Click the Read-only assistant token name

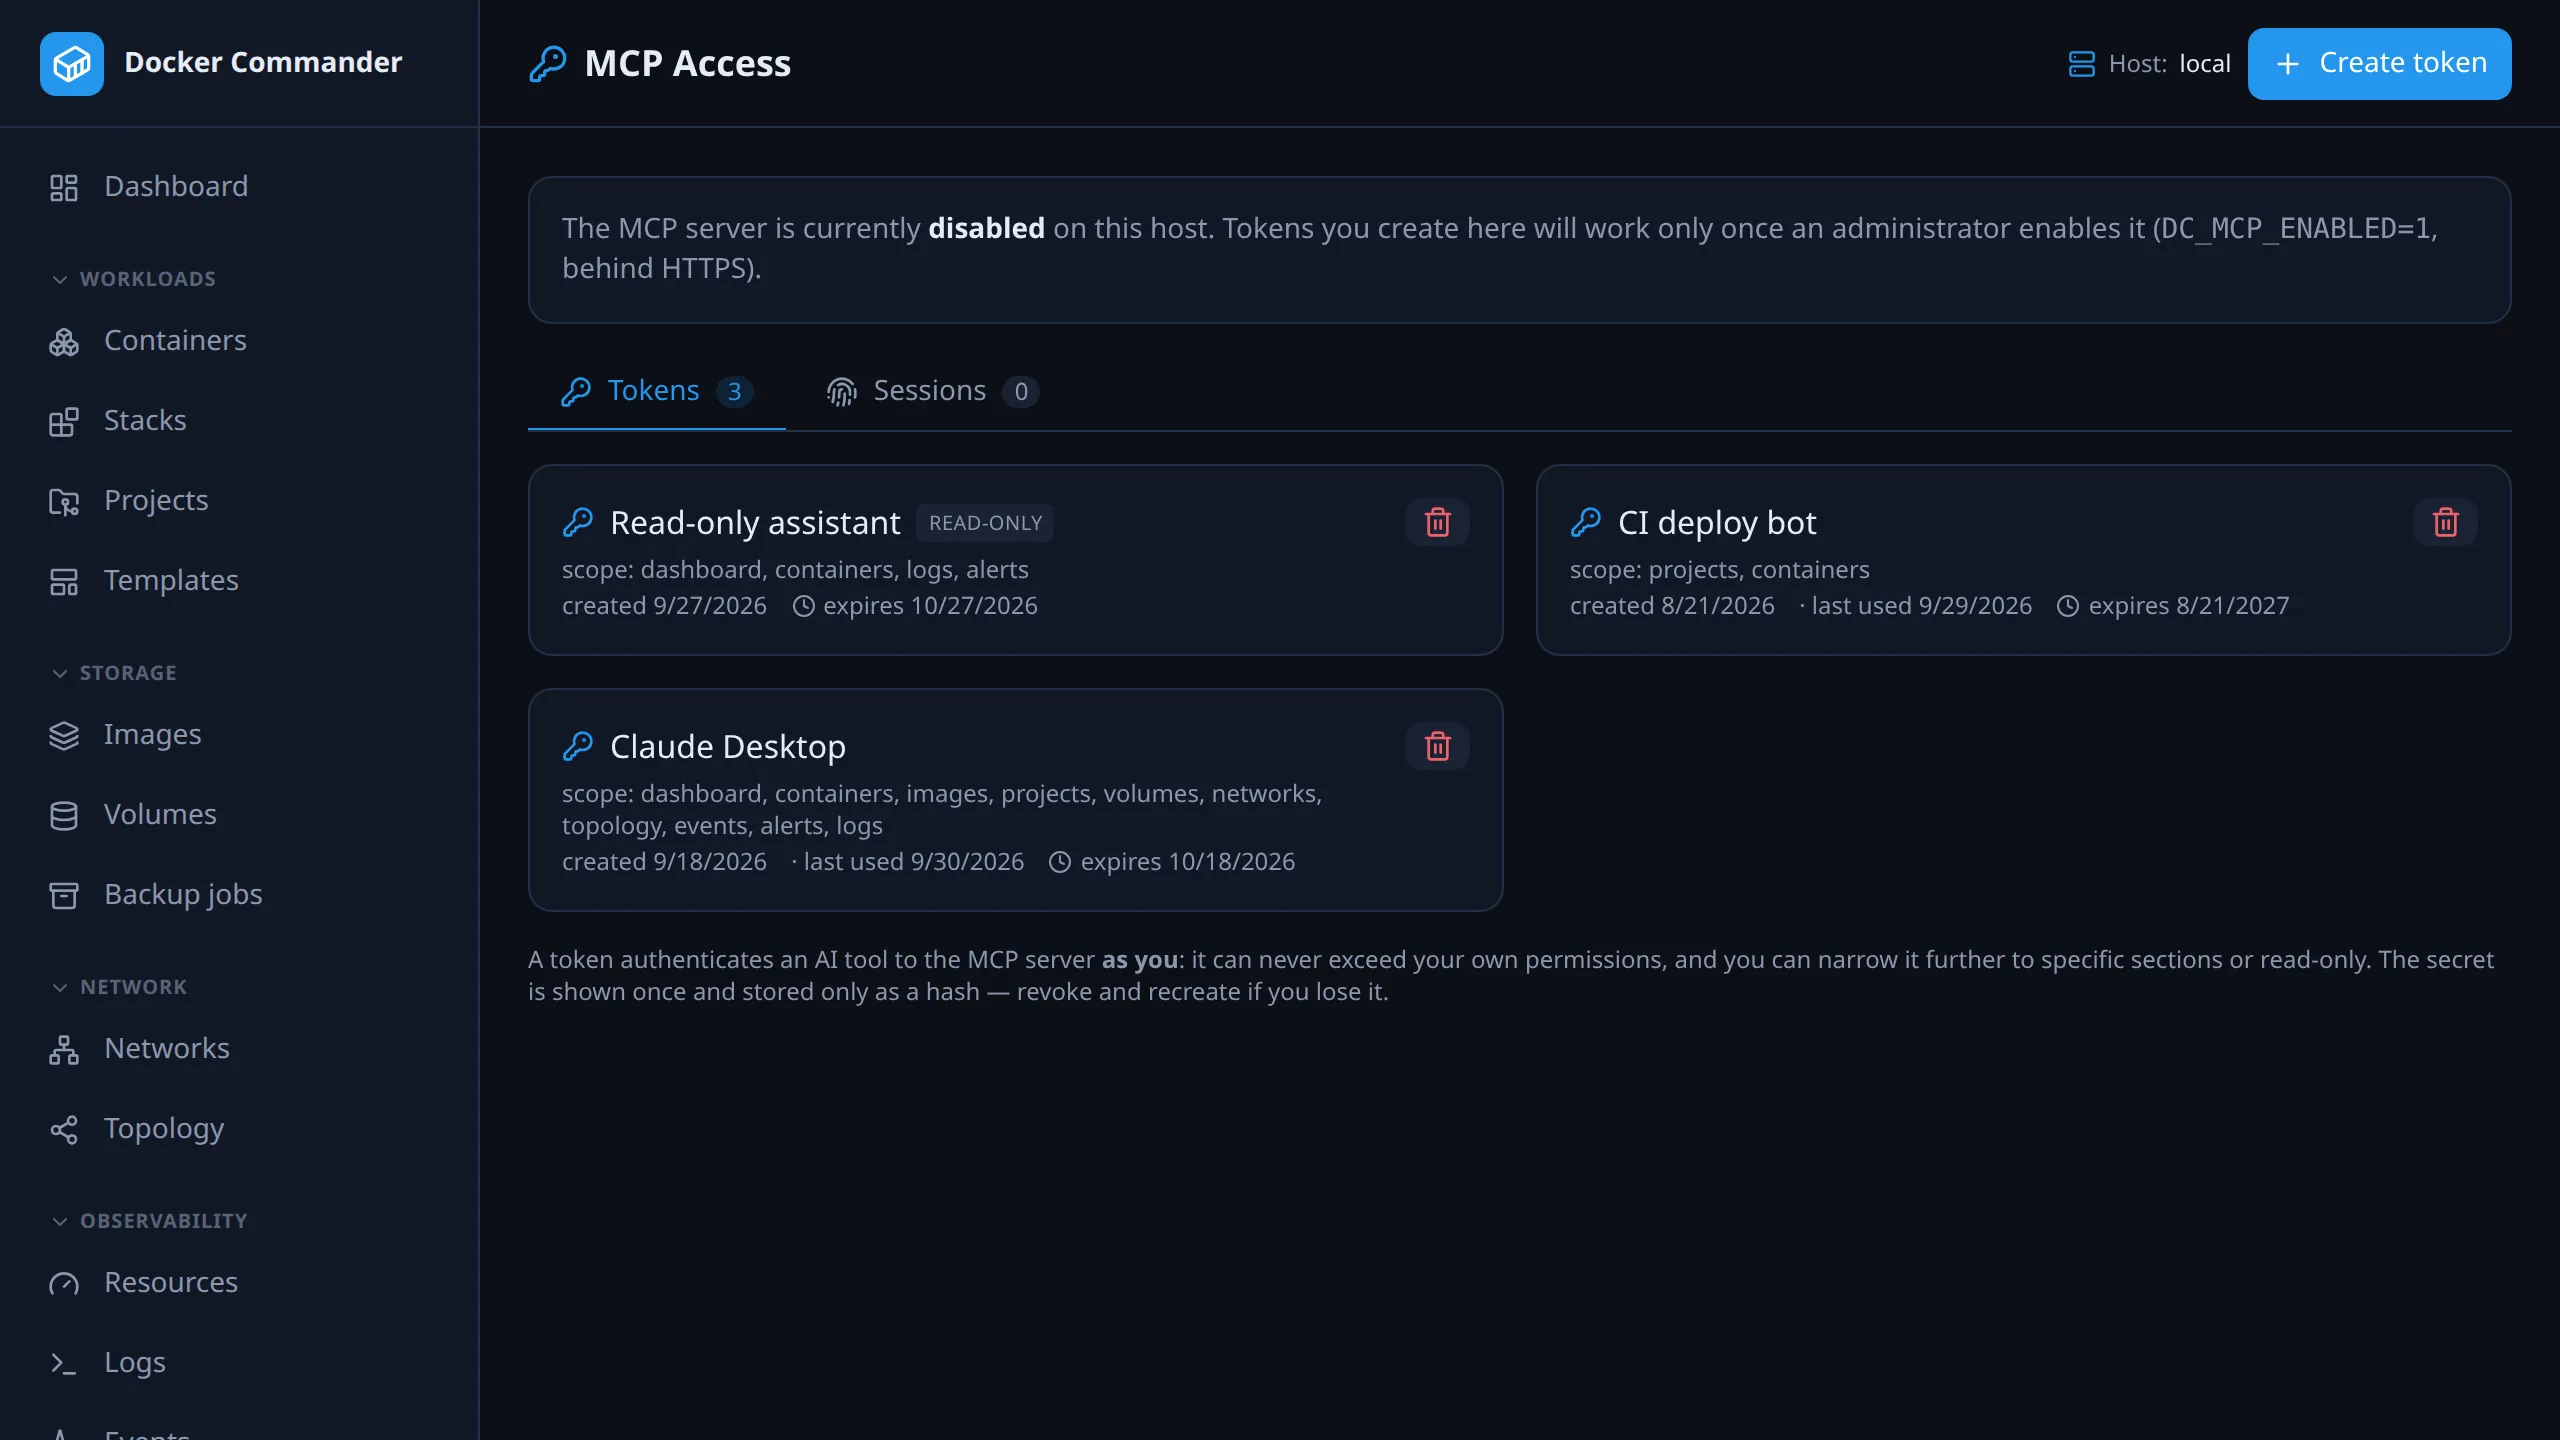[755, 523]
